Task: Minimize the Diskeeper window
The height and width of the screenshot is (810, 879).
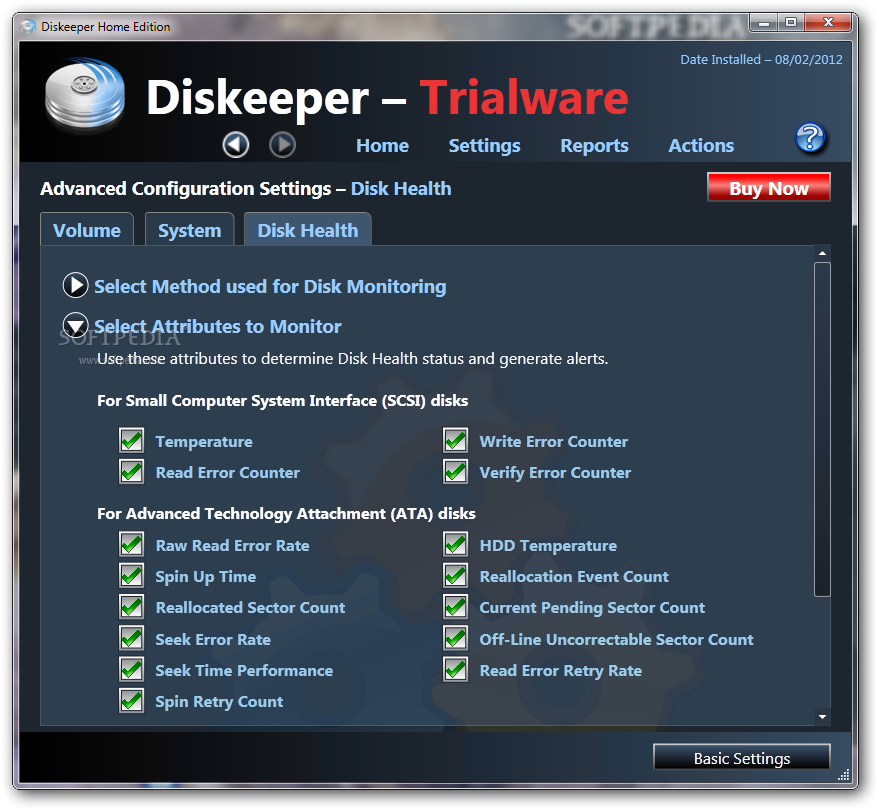Action: (764, 23)
